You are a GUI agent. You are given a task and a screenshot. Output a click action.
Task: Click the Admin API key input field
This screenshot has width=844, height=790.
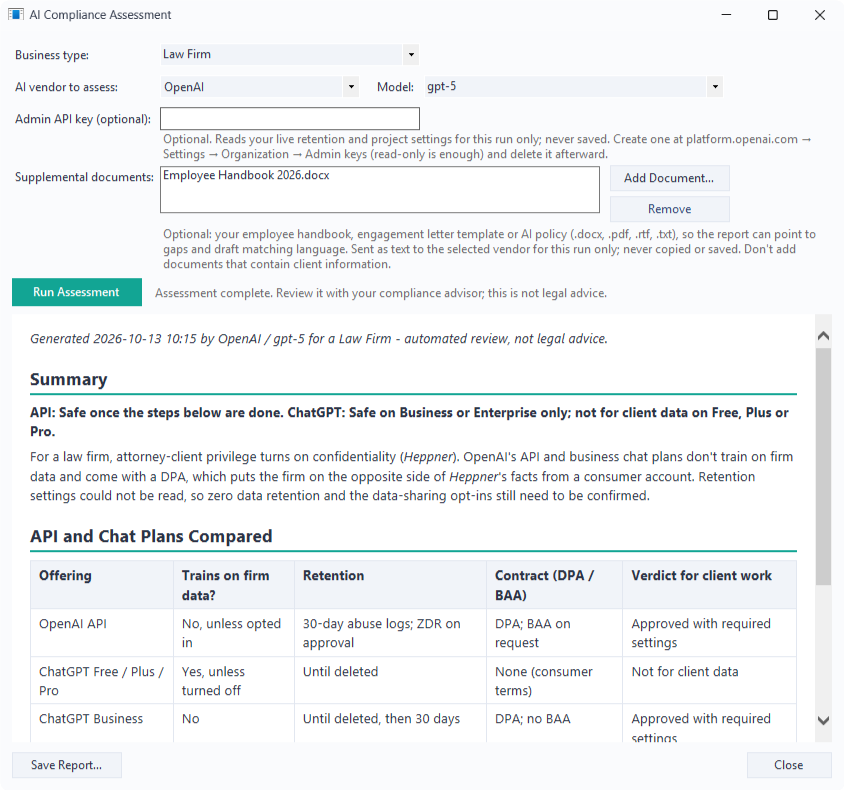pyautogui.click(x=290, y=118)
